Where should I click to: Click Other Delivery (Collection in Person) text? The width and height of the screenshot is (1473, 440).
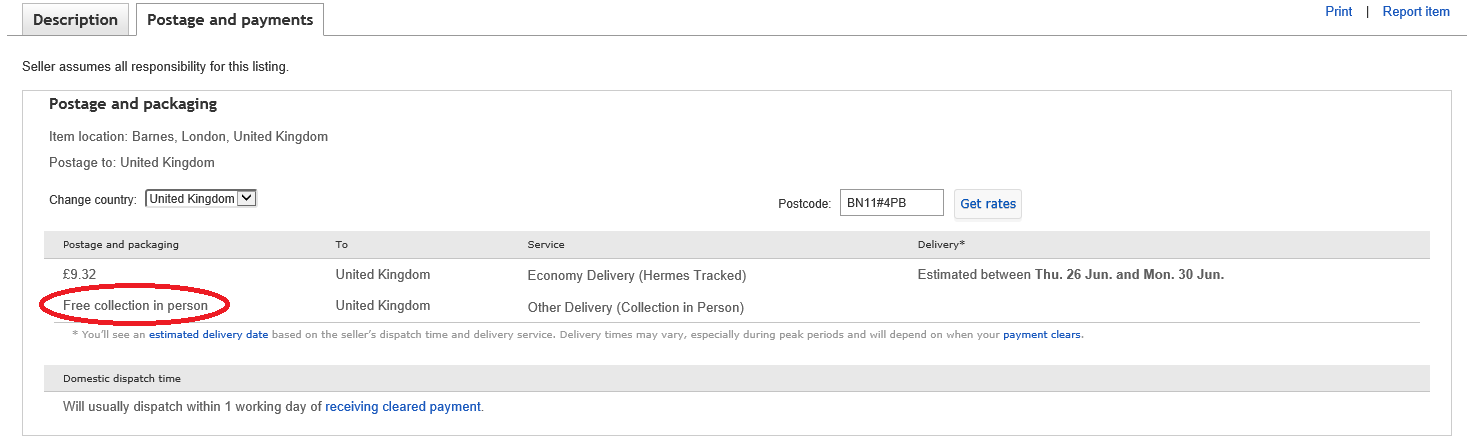[635, 307]
